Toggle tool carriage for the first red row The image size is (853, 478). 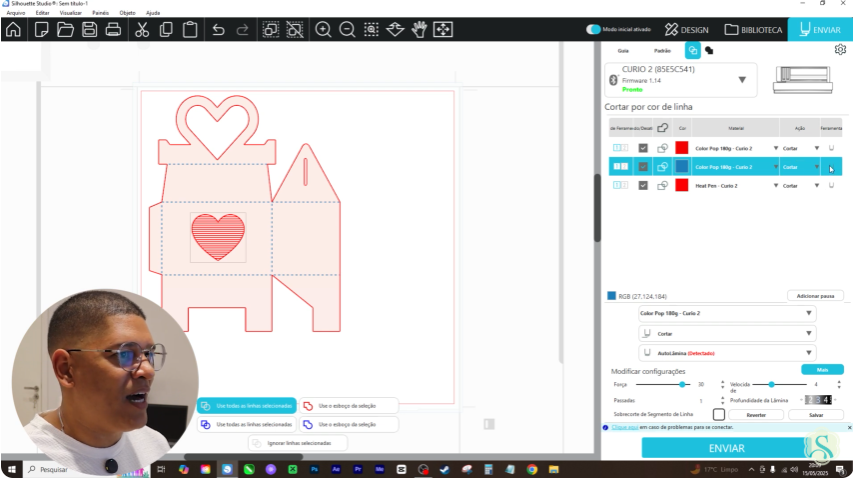click(621, 148)
